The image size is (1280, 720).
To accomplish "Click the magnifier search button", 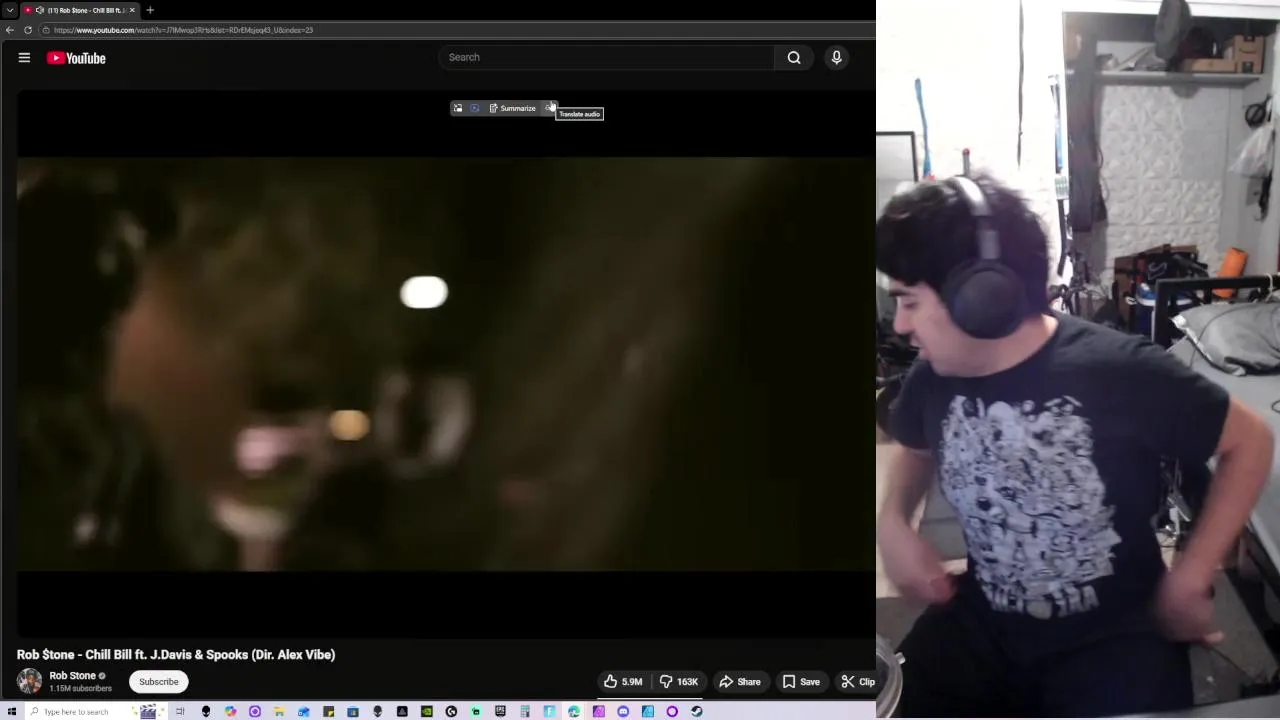I will (794, 57).
